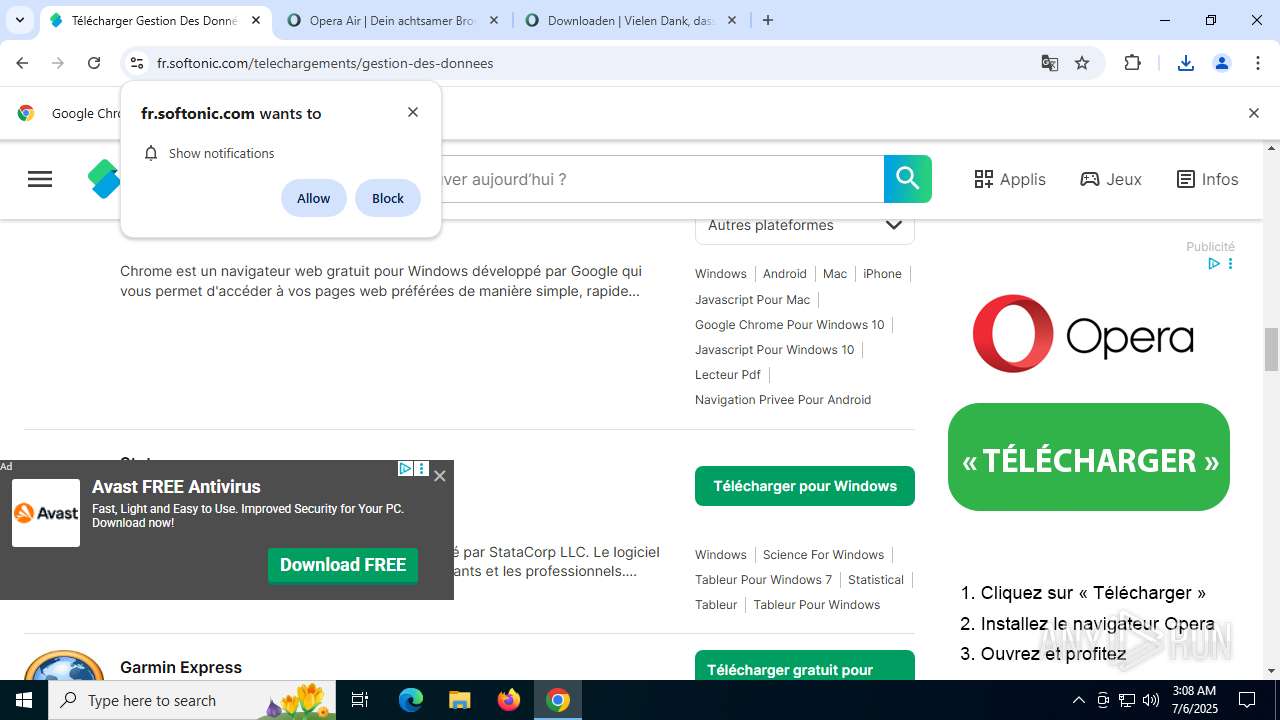The width and height of the screenshot is (1280, 720).
Task: Allow notifications from fr.softonic.com
Action: point(313,198)
